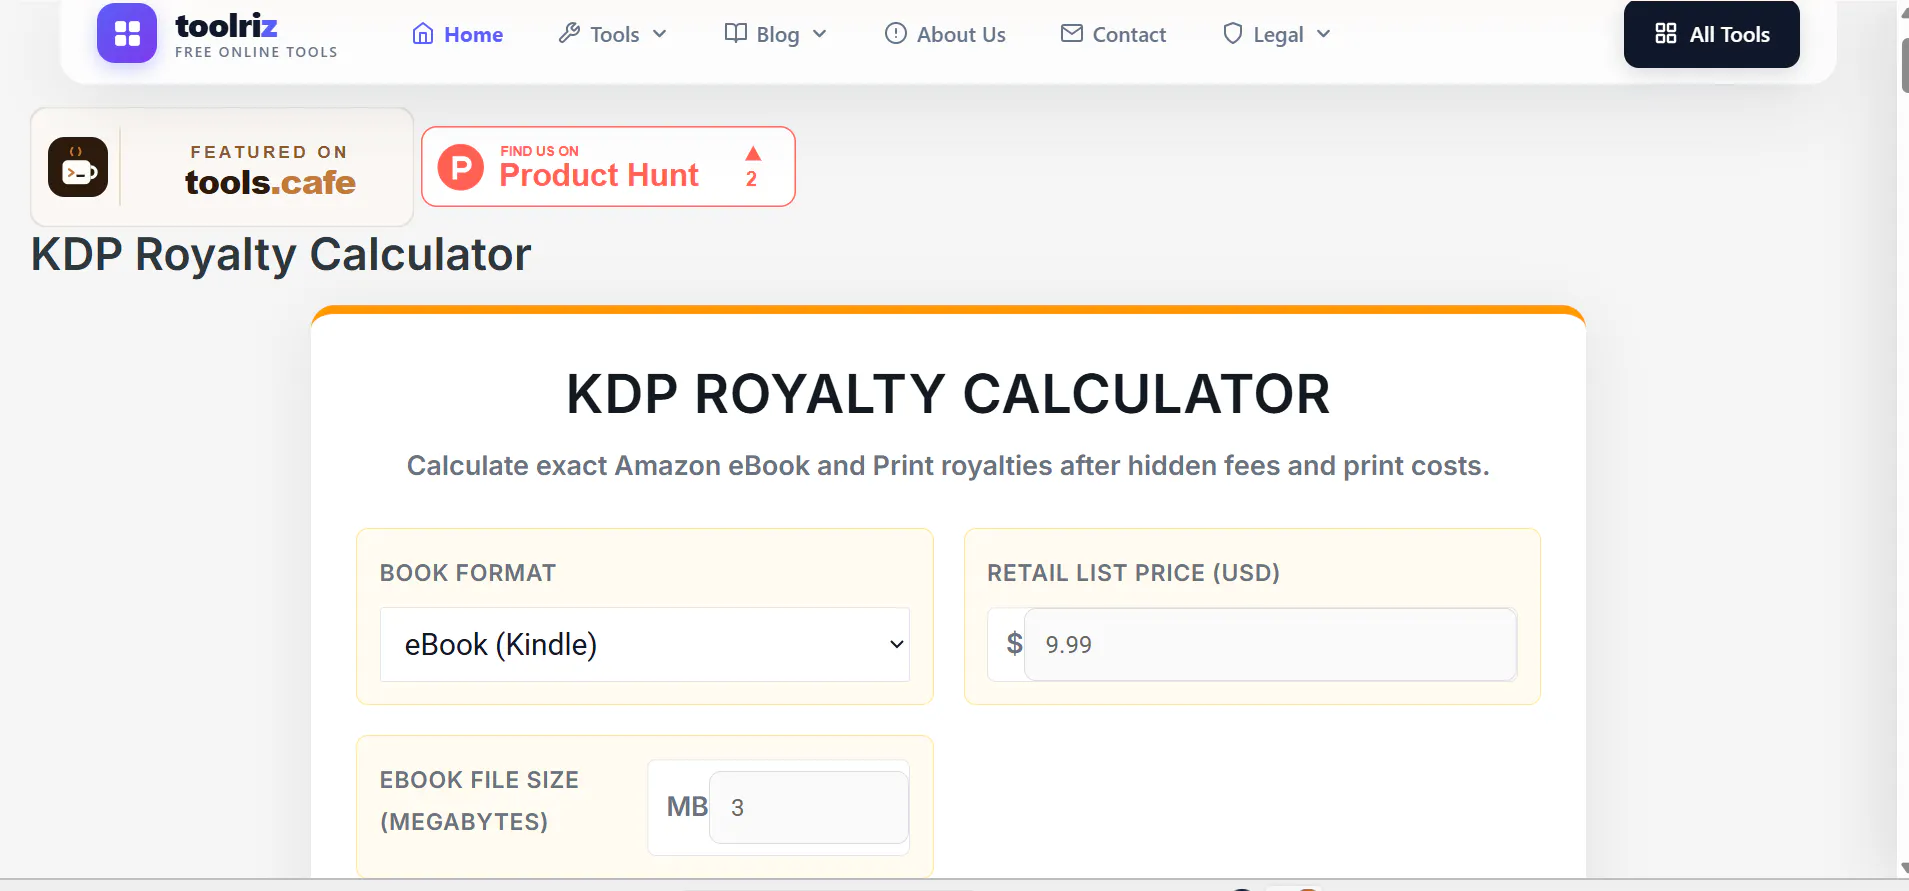Open the Book Format dropdown
The image size is (1909, 891).
[x=645, y=645]
